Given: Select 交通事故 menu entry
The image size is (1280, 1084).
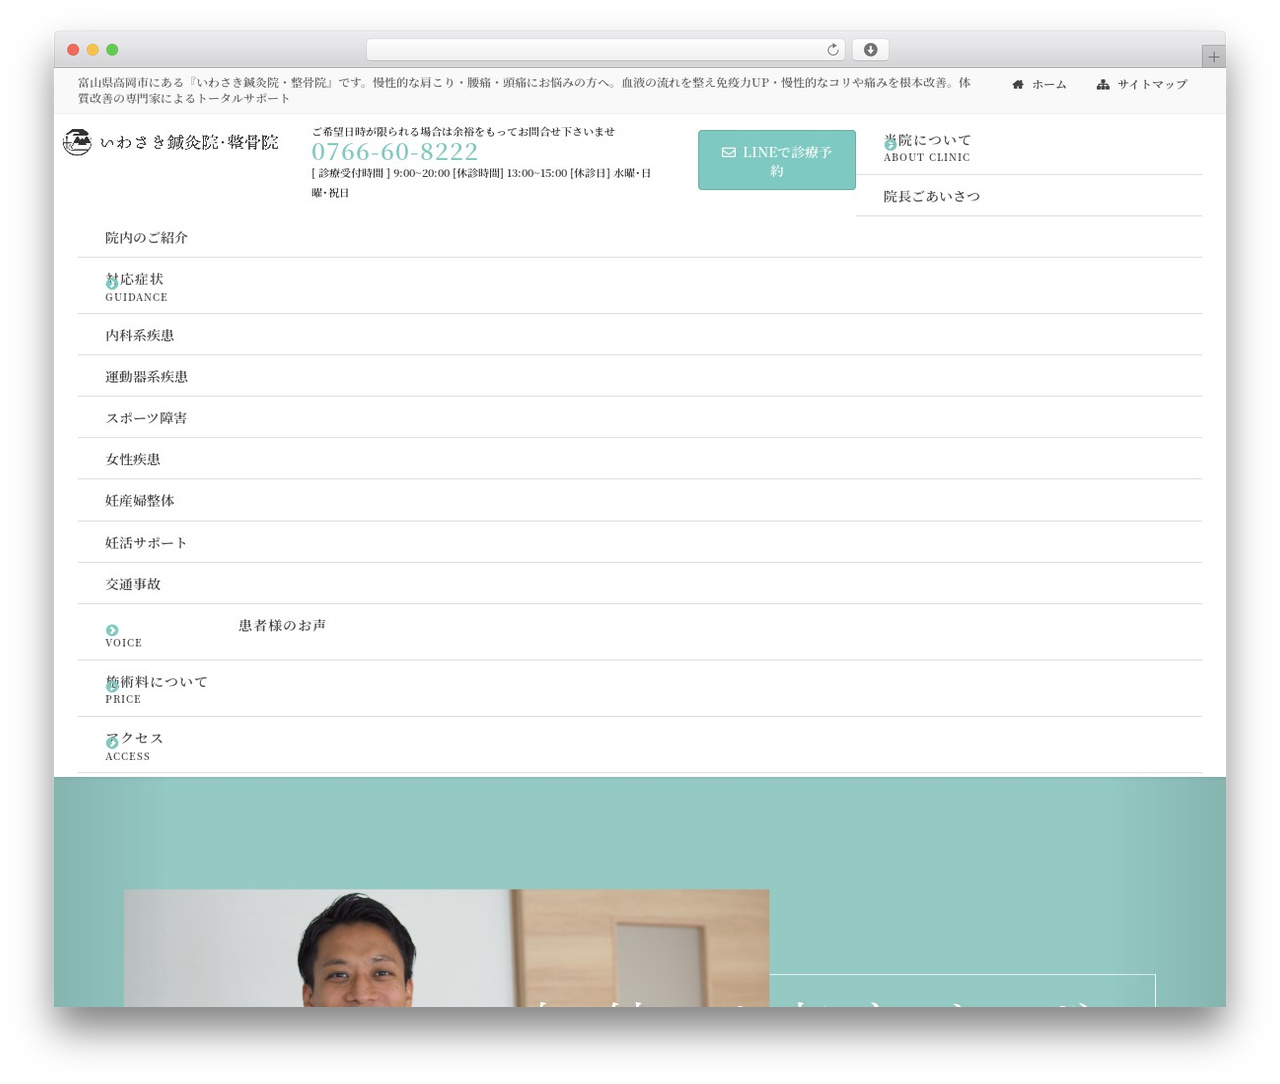Looking at the screenshot, I should (640, 584).
